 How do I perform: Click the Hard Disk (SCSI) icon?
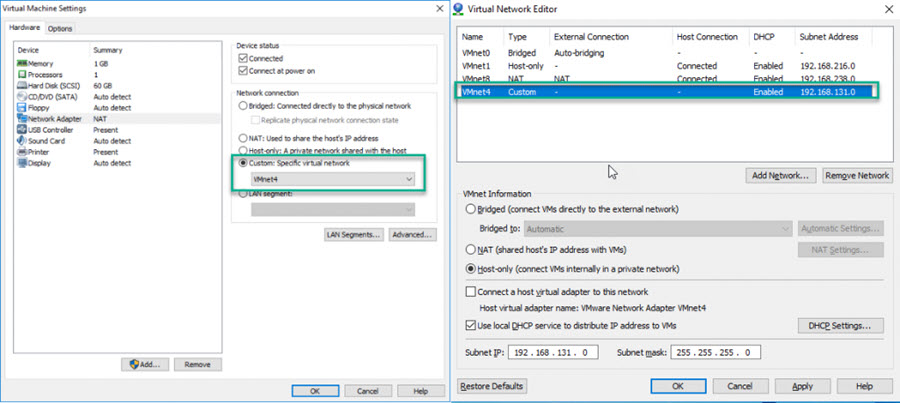coord(20,85)
